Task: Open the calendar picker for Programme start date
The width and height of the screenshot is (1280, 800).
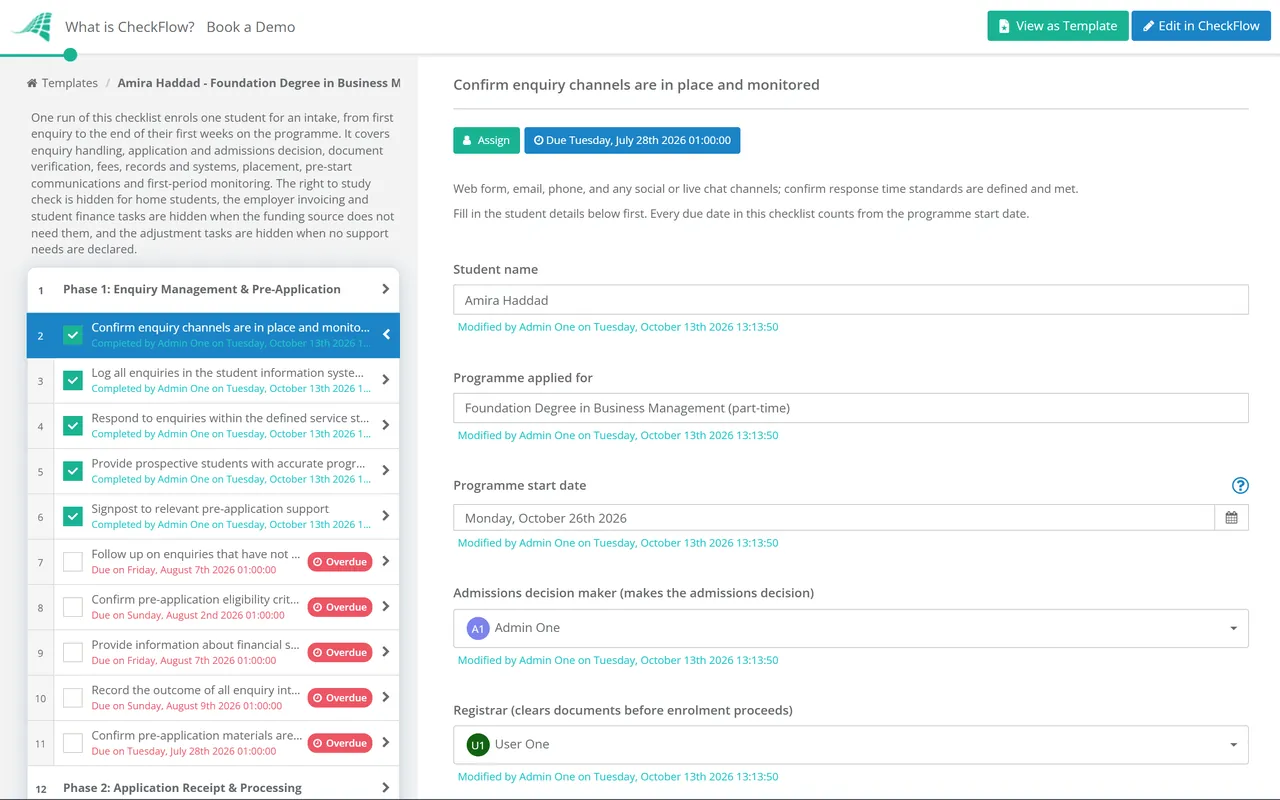Action: pyautogui.click(x=1231, y=518)
